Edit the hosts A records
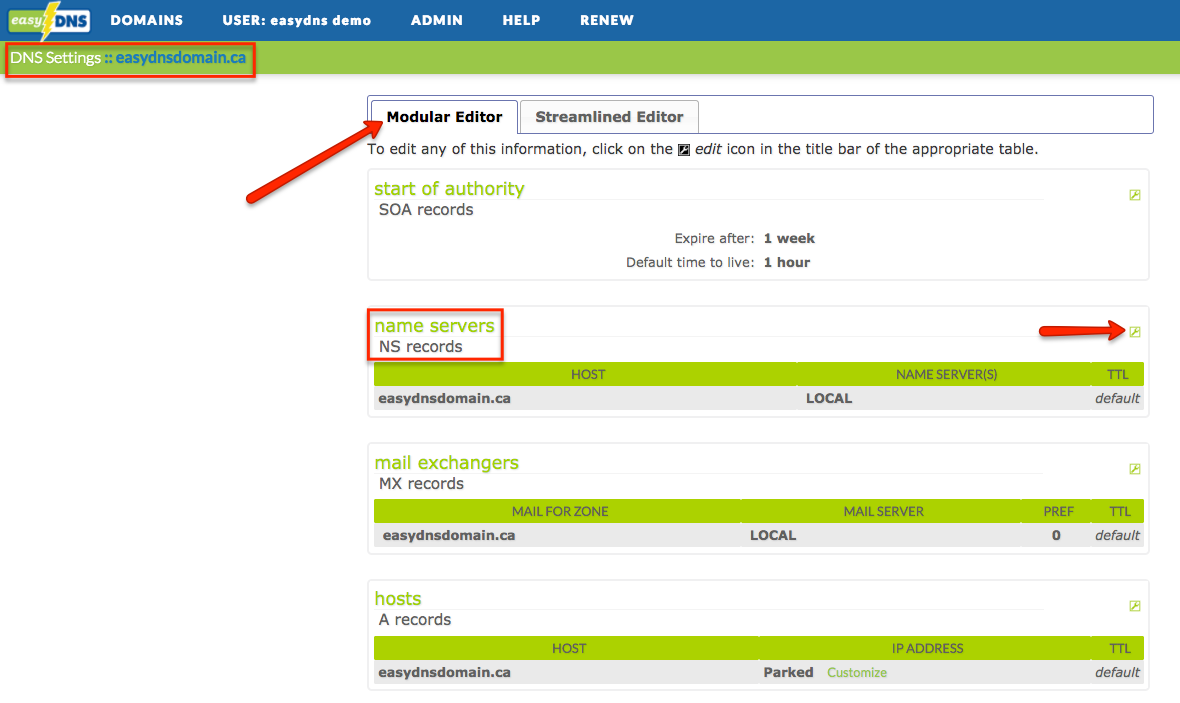This screenshot has width=1180, height=703. coord(1135,606)
